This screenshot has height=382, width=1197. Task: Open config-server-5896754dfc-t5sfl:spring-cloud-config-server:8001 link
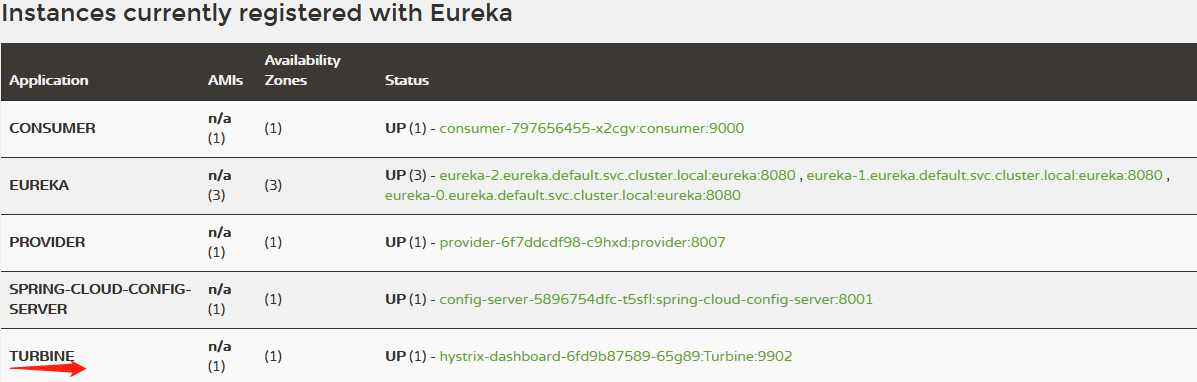point(656,299)
